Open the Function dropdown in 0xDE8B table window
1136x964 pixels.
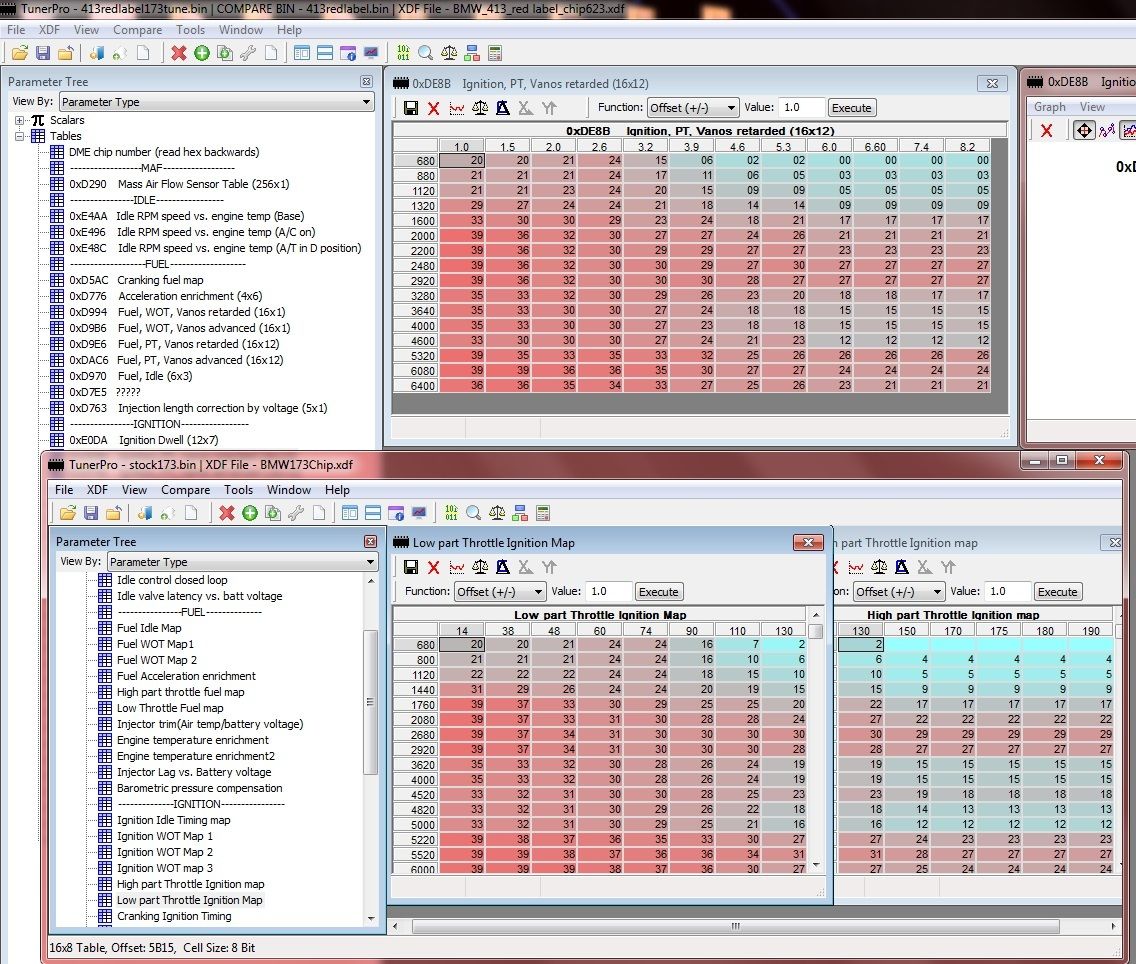coord(692,108)
